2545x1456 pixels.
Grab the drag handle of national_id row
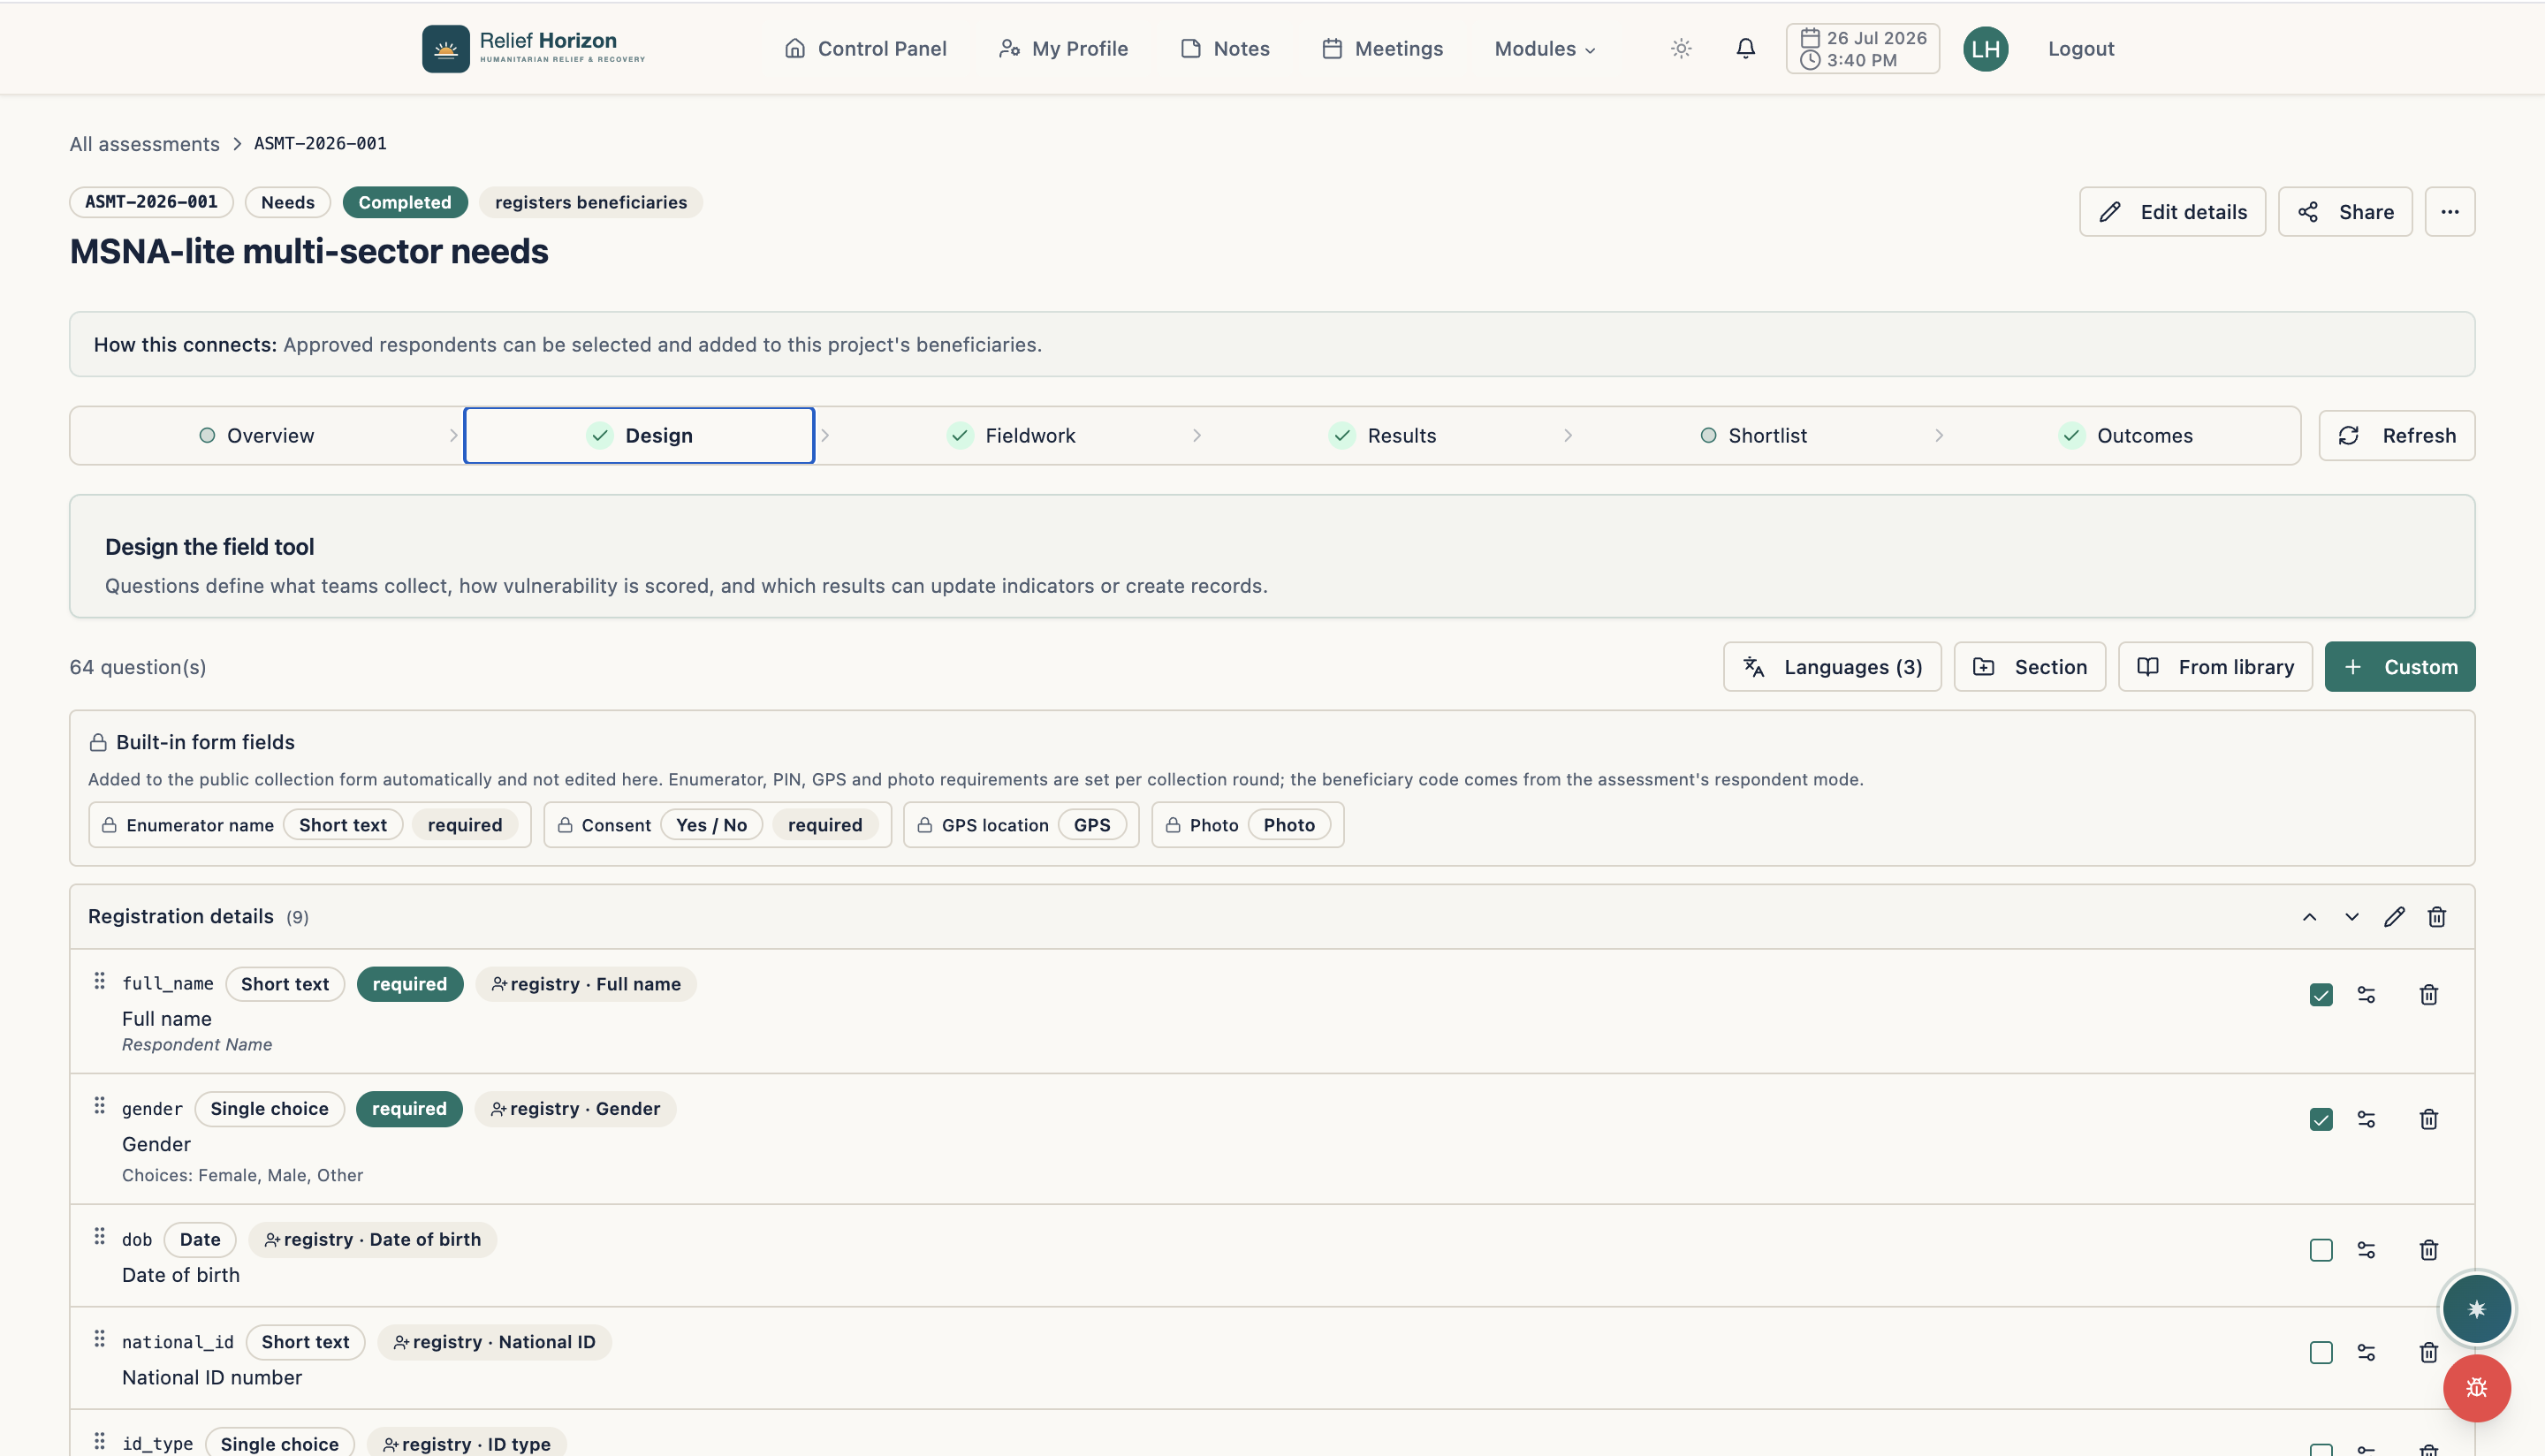[x=99, y=1339]
